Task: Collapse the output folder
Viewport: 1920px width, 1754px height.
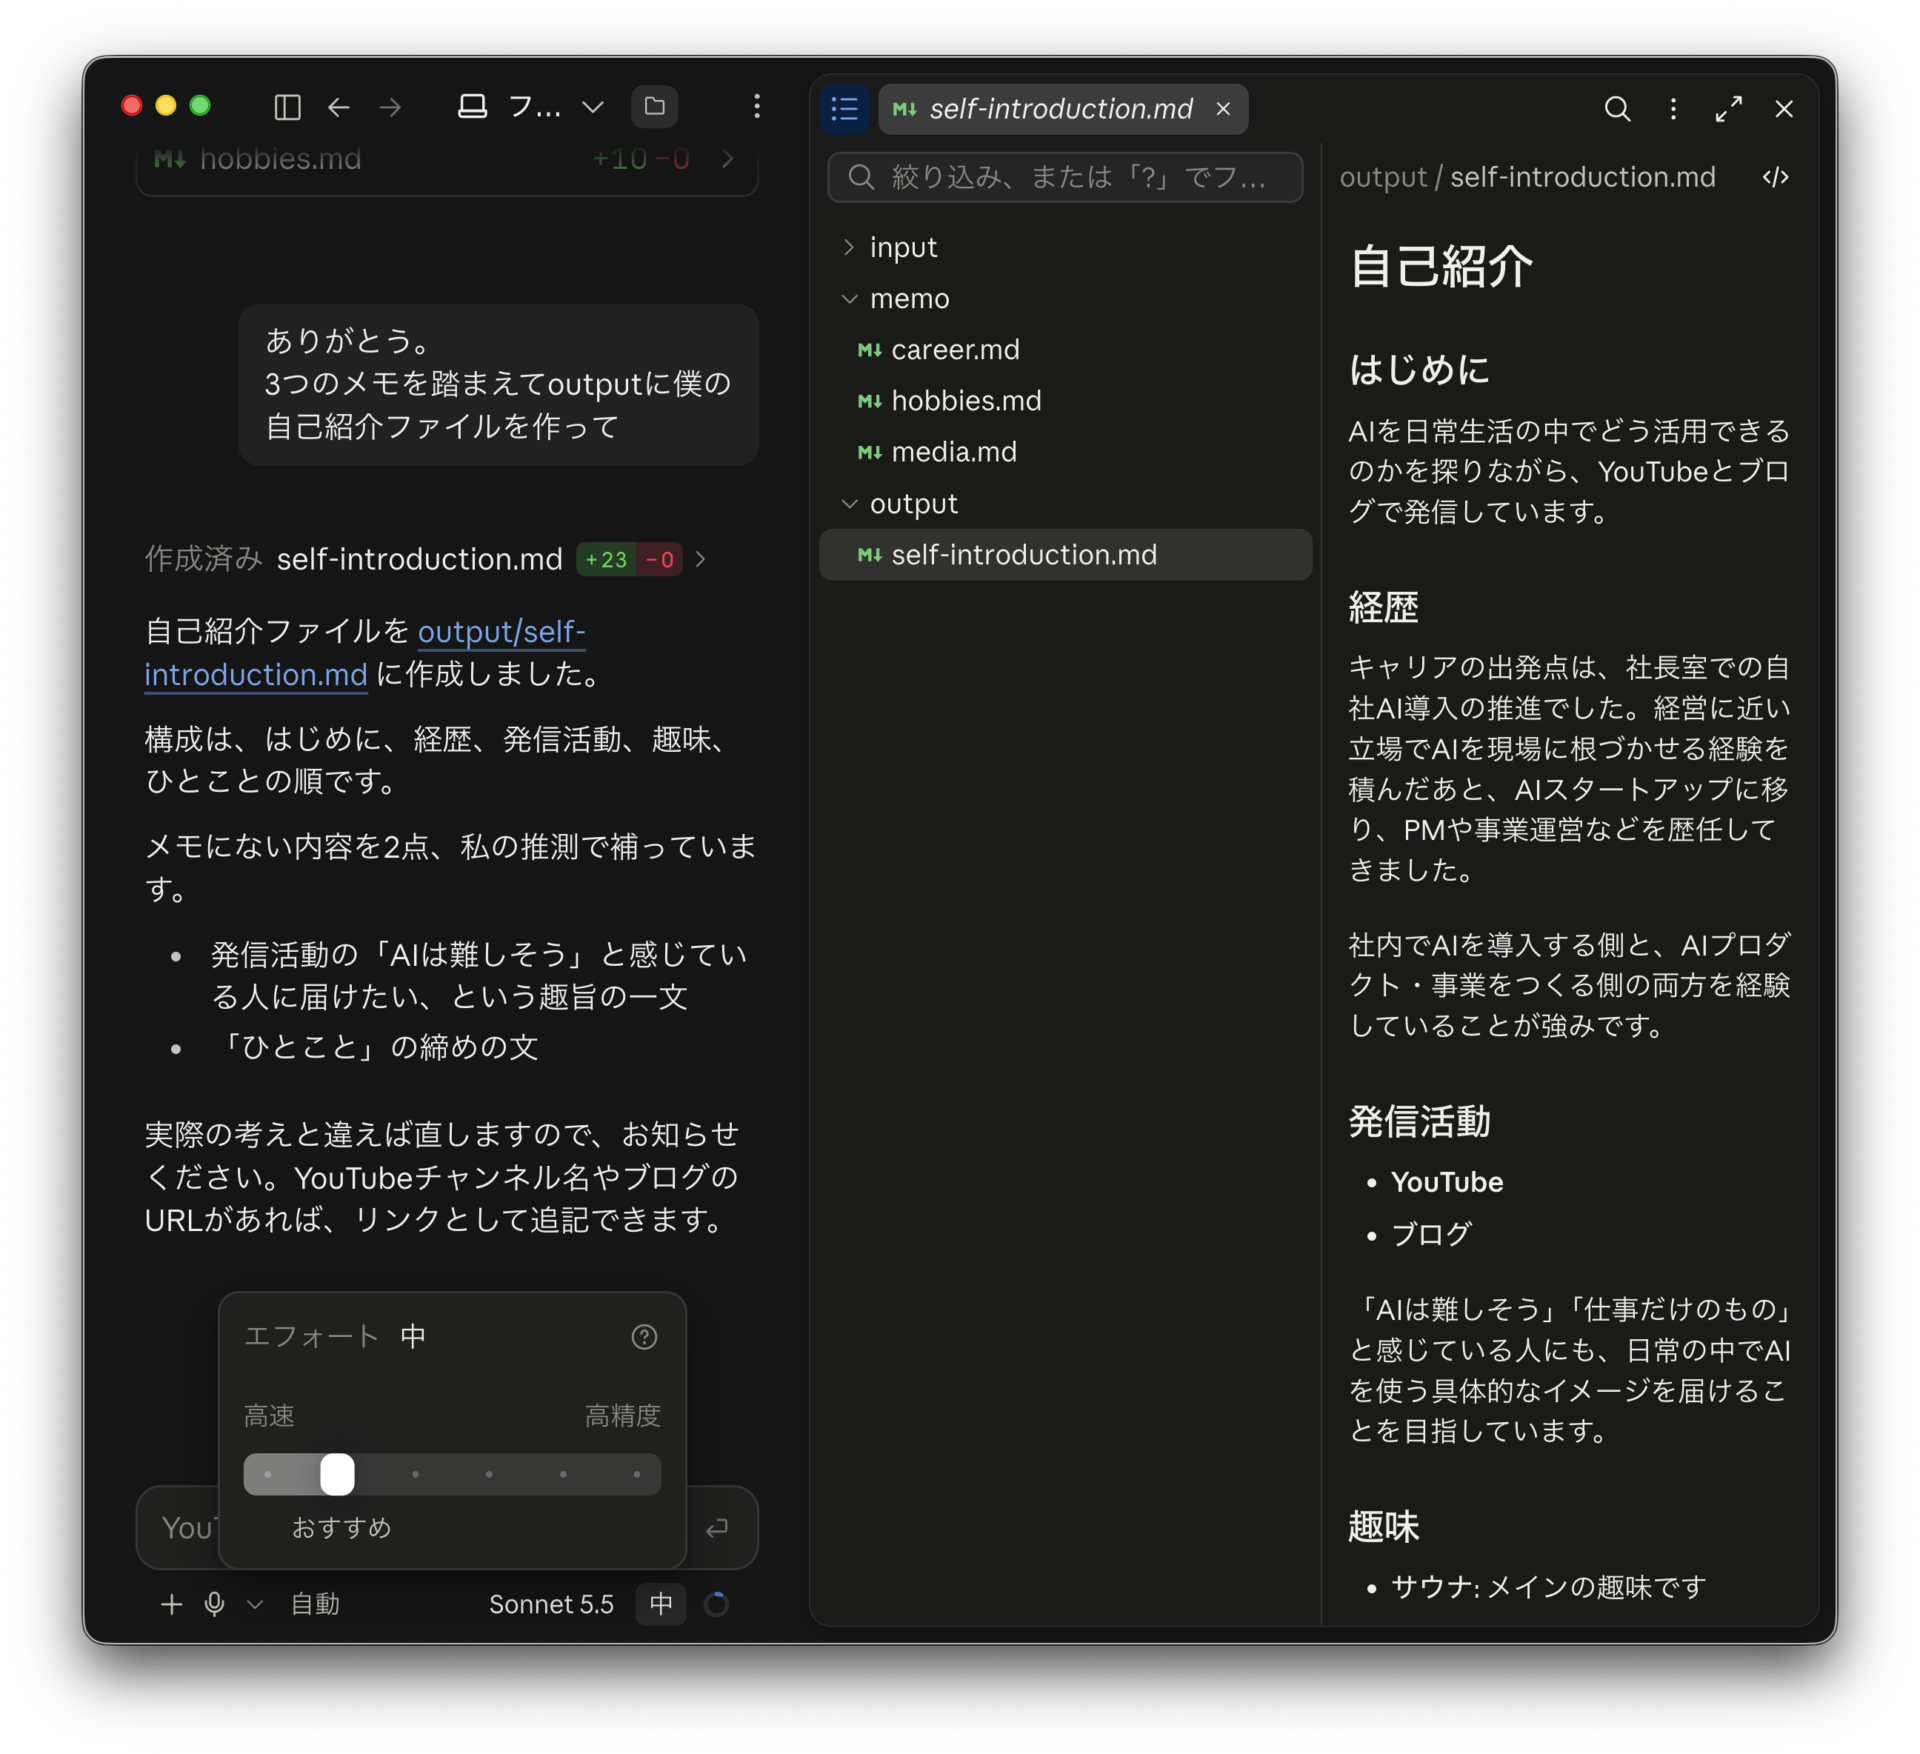Action: 849,504
